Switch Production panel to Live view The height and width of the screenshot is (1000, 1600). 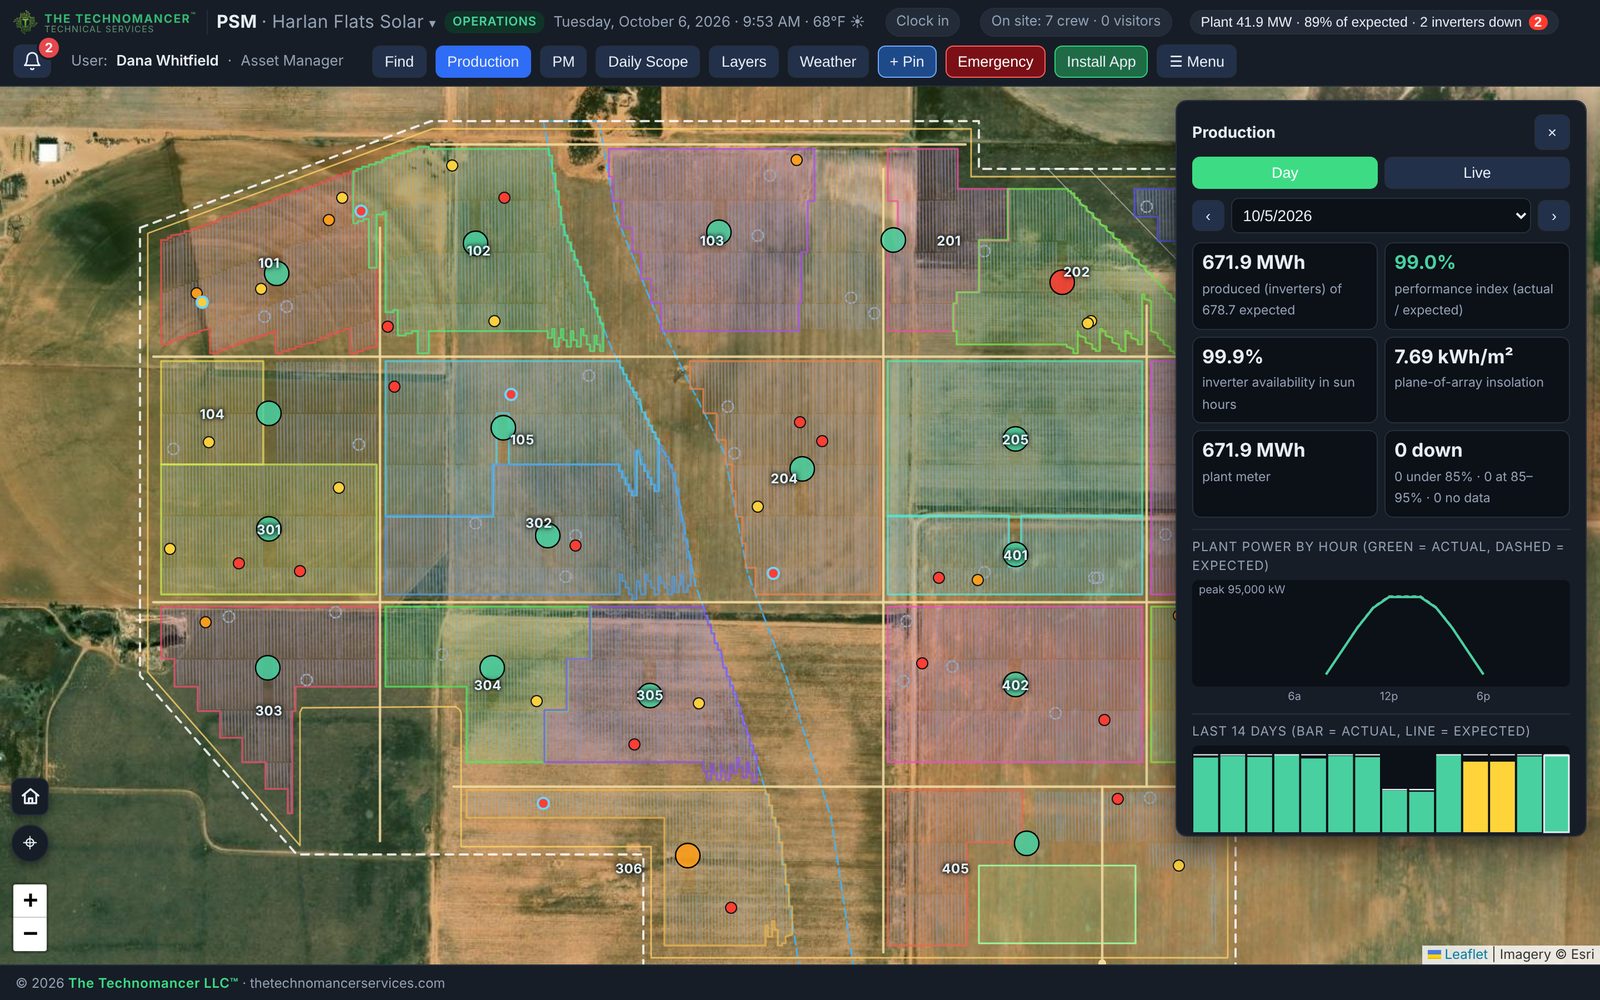pos(1476,173)
